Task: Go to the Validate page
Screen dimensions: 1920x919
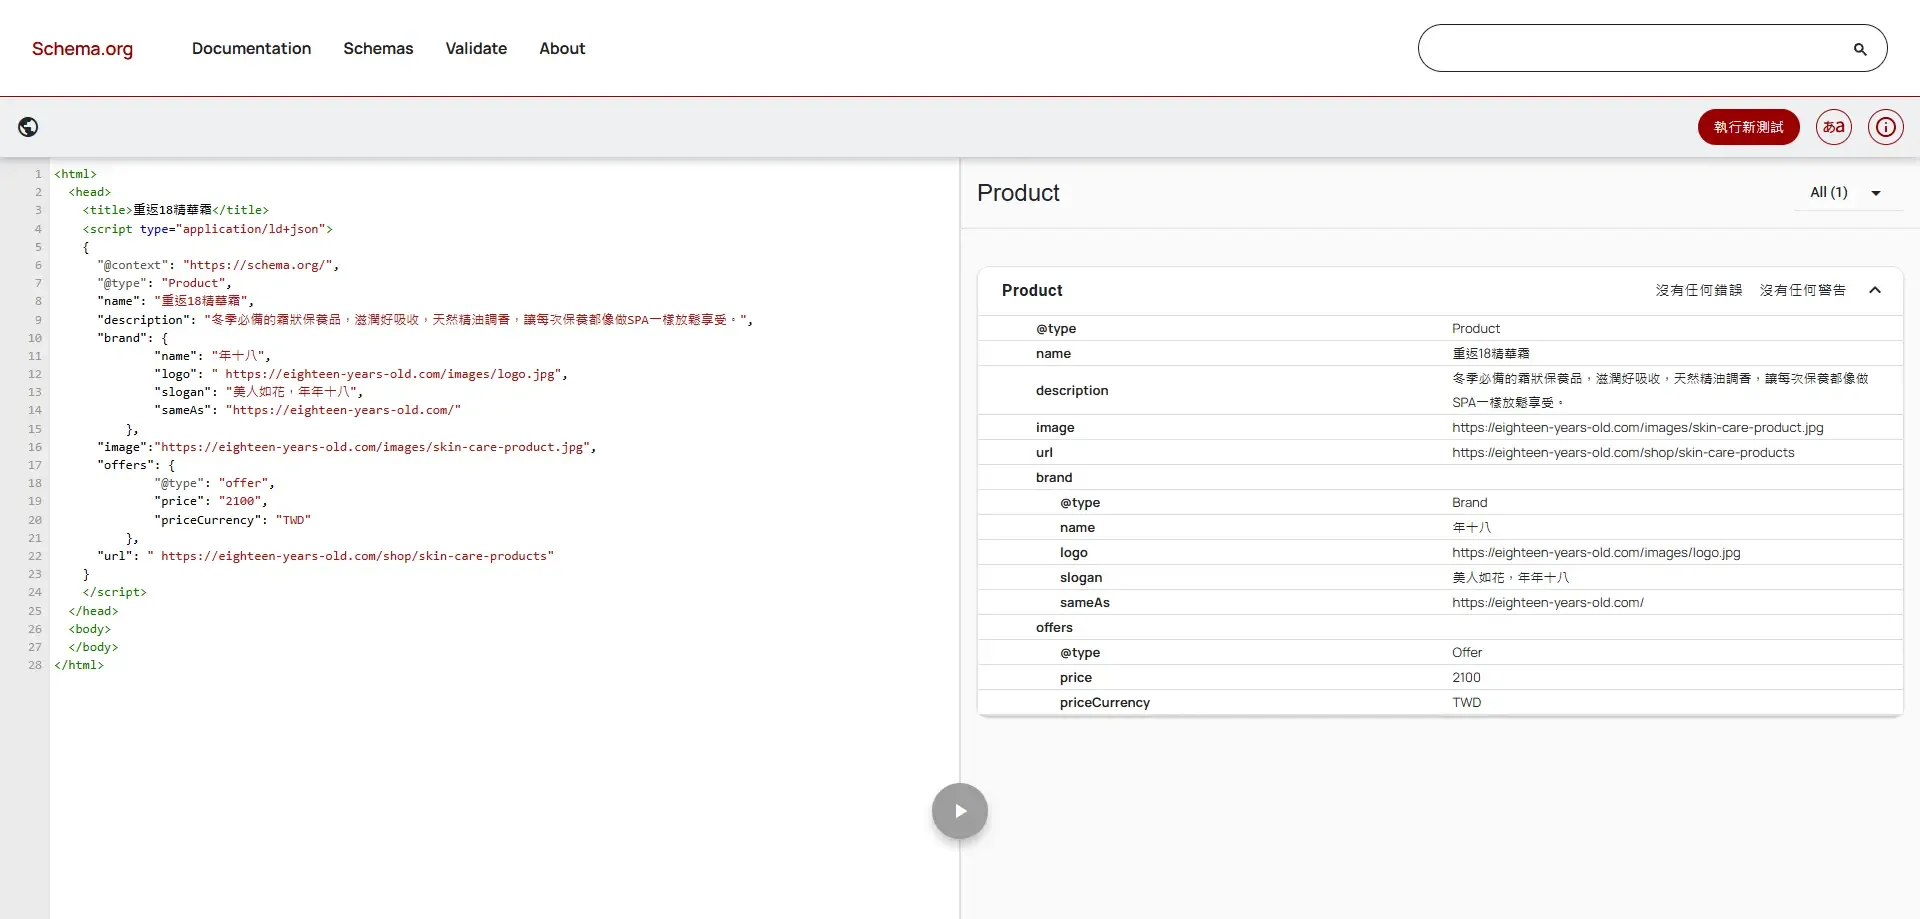Action: point(476,48)
